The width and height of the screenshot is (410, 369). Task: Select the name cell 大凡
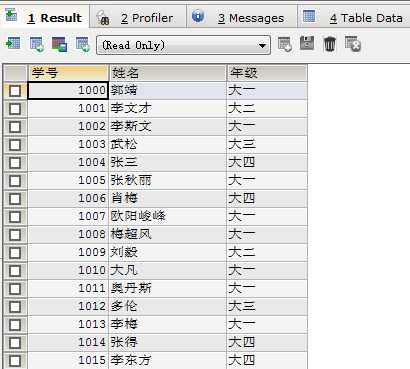pyautogui.click(x=168, y=271)
